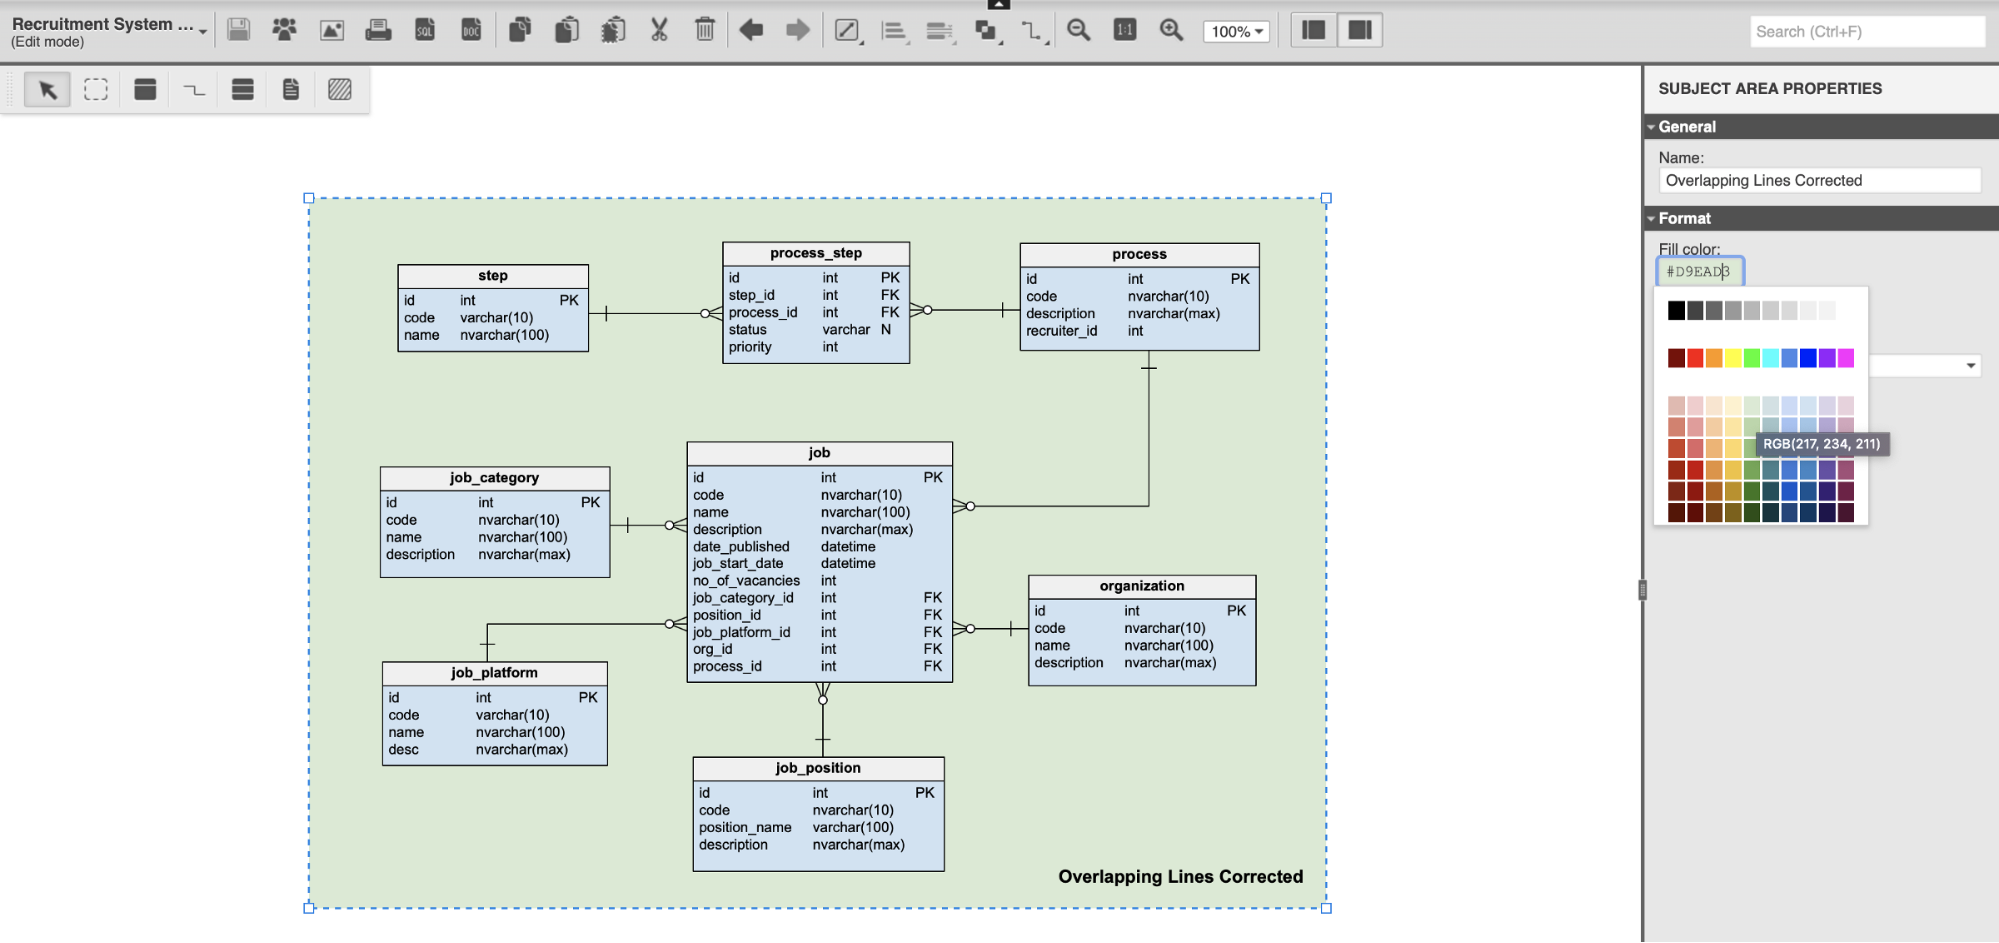Click the 'Overlapping Lines Corrected' area label

[x=1181, y=877]
